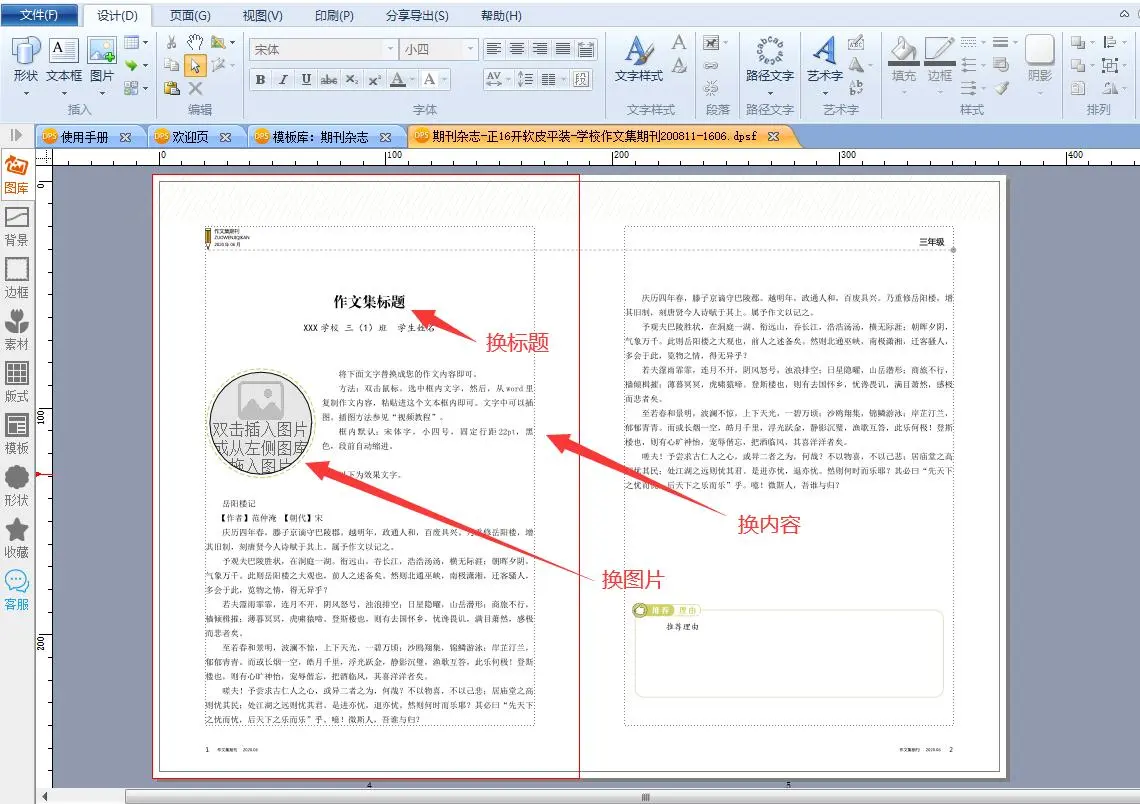The height and width of the screenshot is (804, 1140).
Task: Click the circular image placeholder on the page
Action: tap(261, 423)
